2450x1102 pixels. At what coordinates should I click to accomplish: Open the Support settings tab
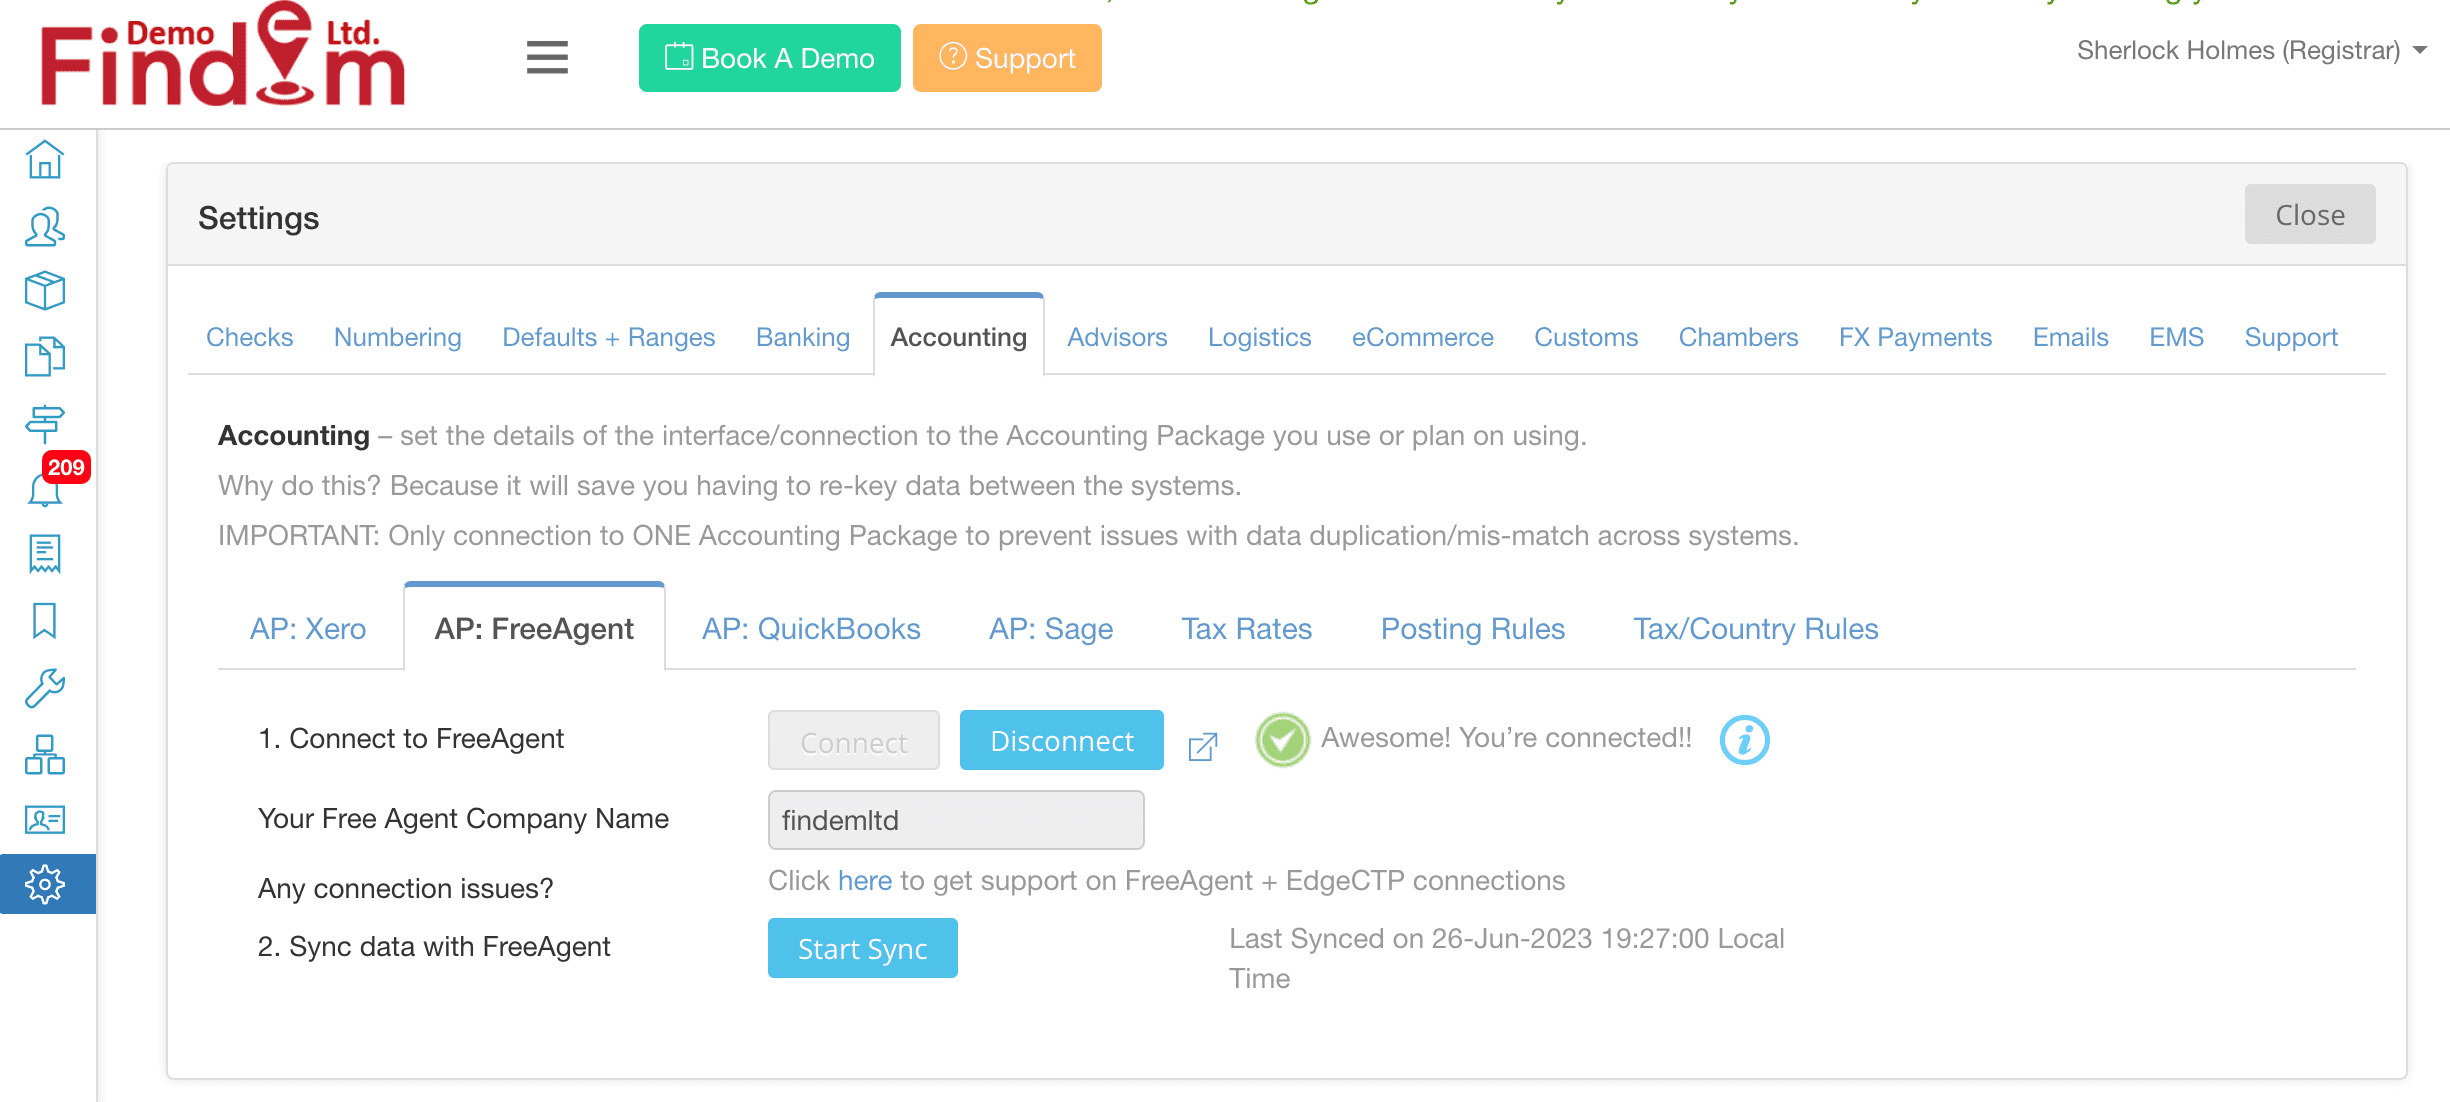tap(2291, 337)
